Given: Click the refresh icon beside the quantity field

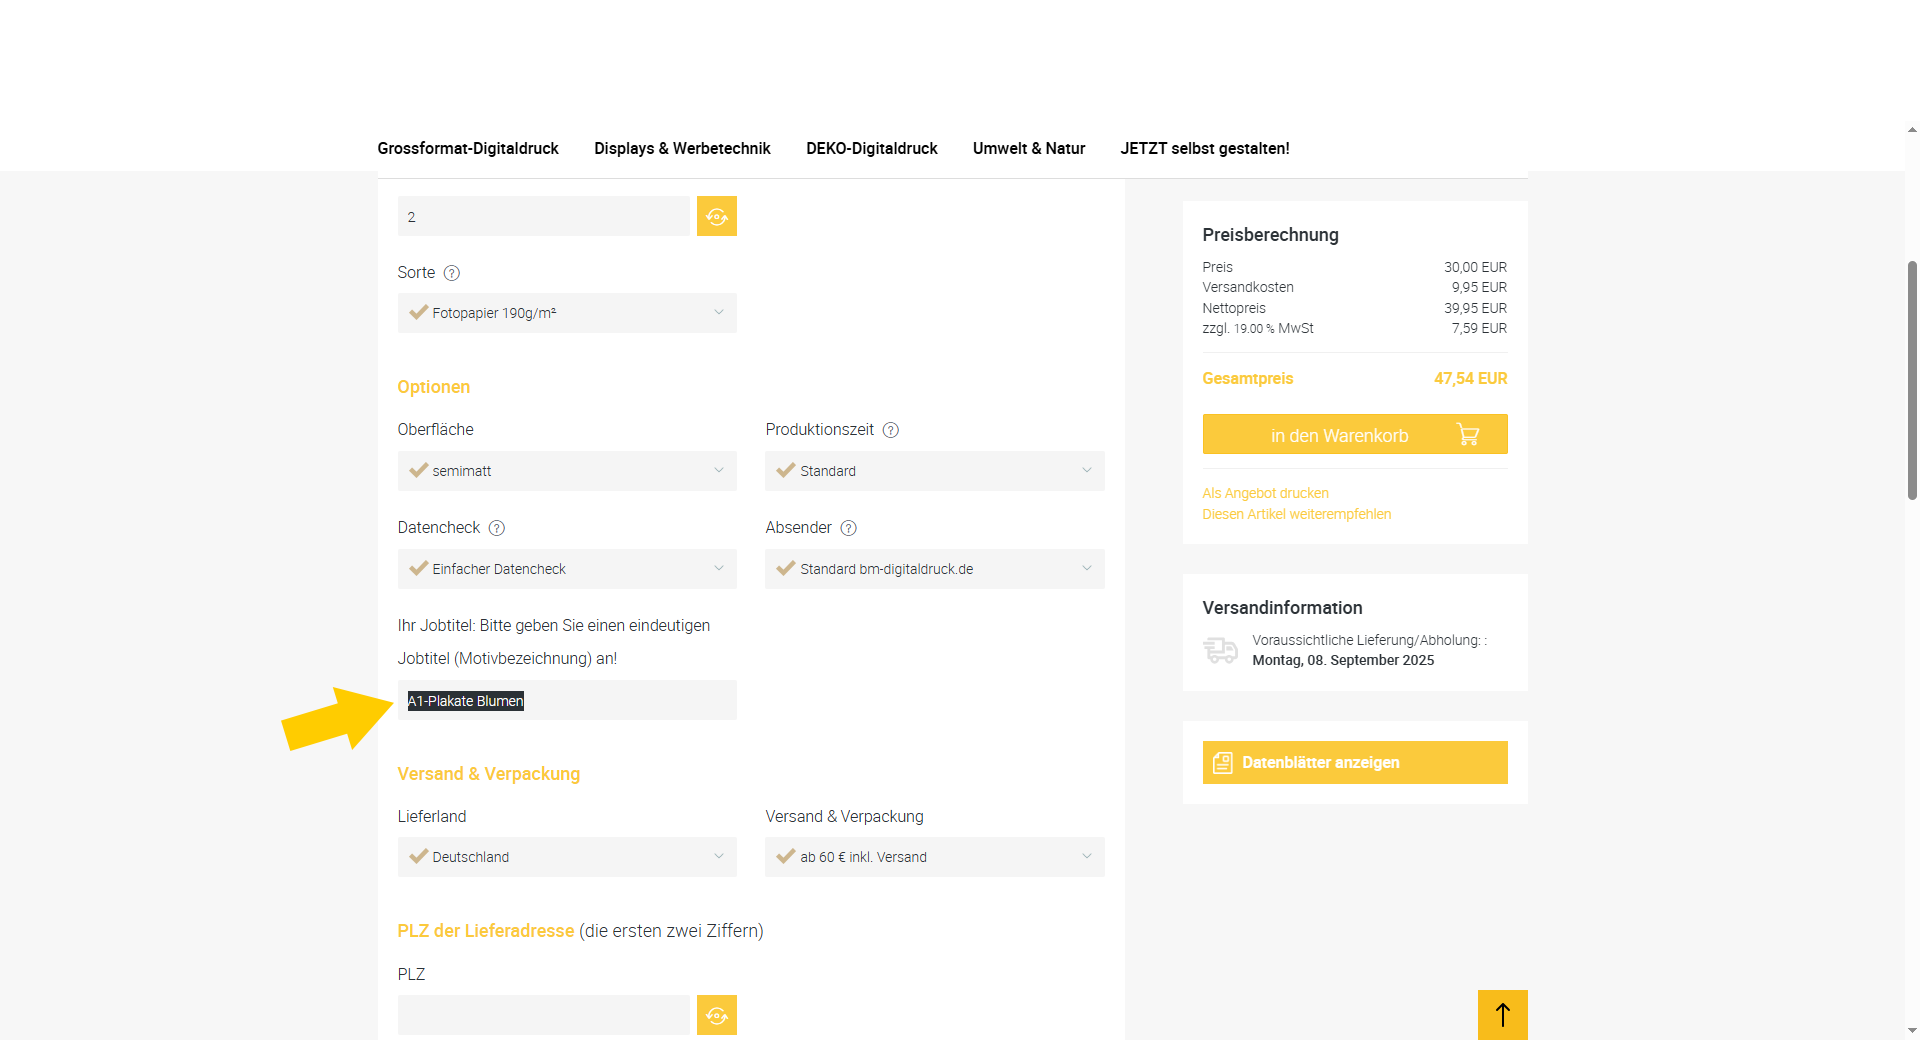Looking at the screenshot, I should (x=716, y=216).
